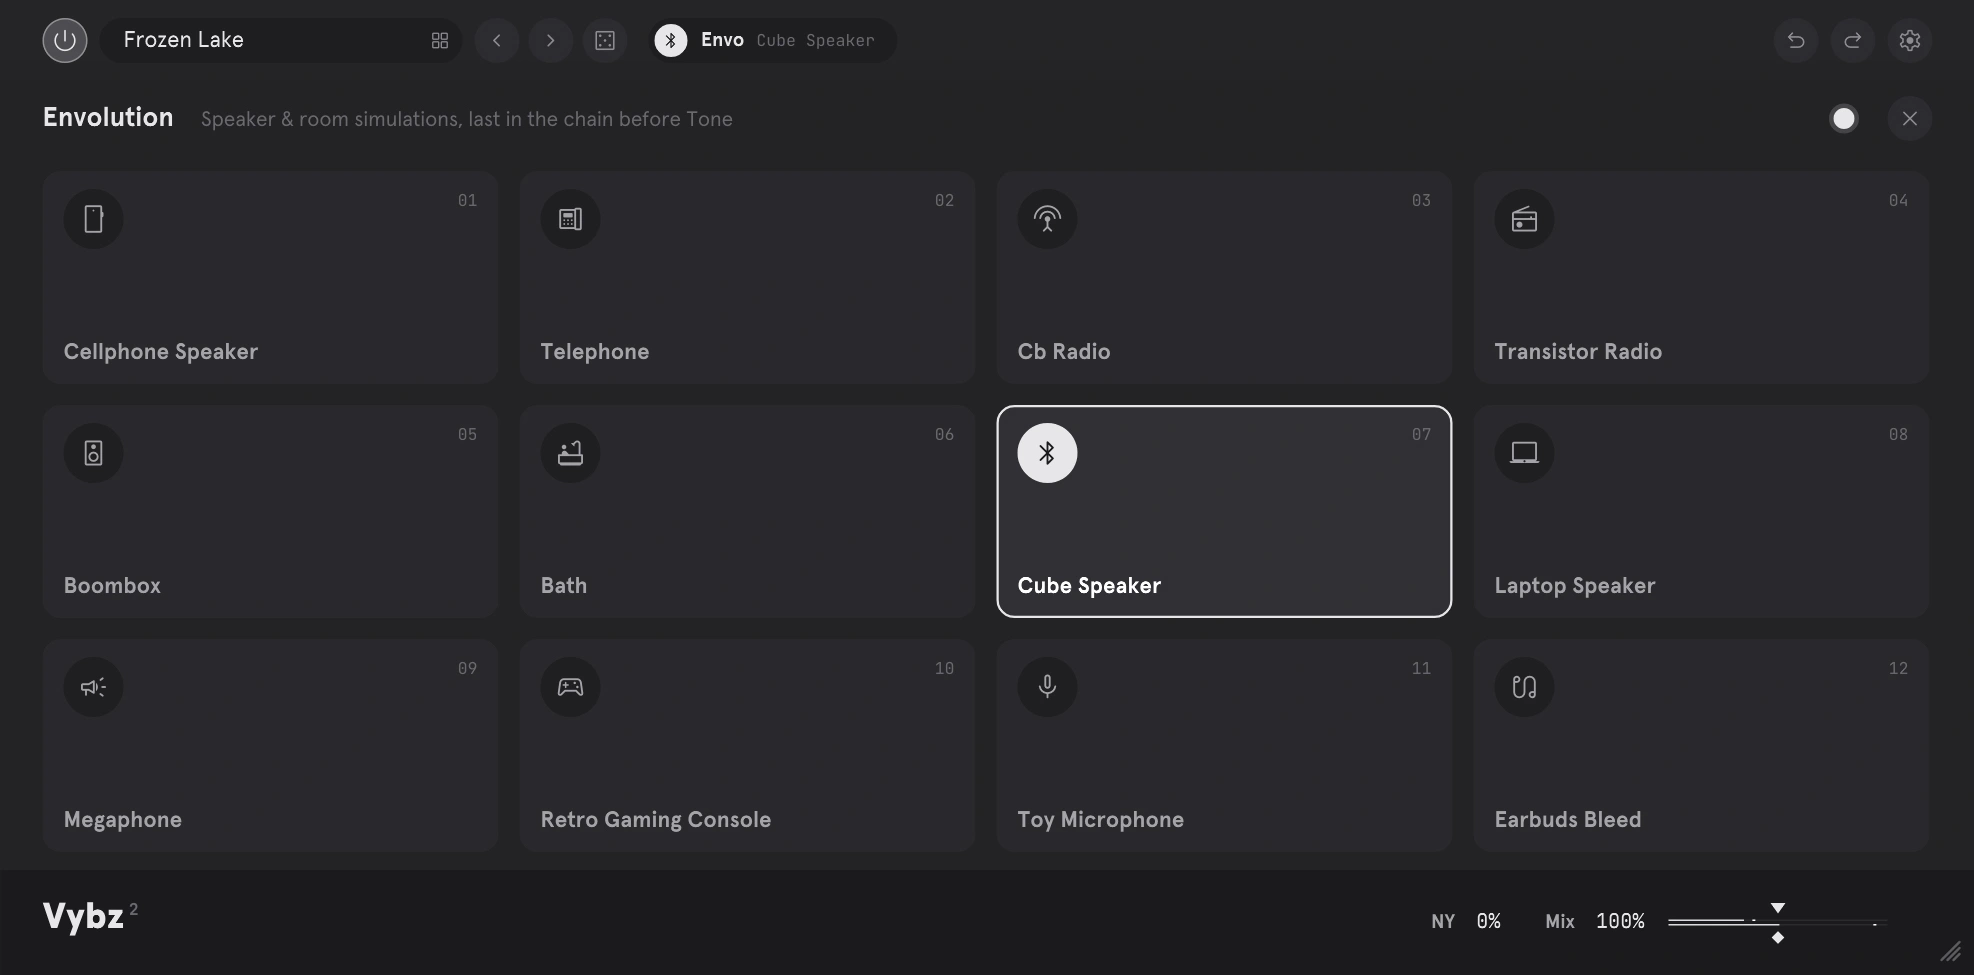Click the Earbuds Bleed earbuds icon
This screenshot has width=1974, height=975.
coord(1525,687)
